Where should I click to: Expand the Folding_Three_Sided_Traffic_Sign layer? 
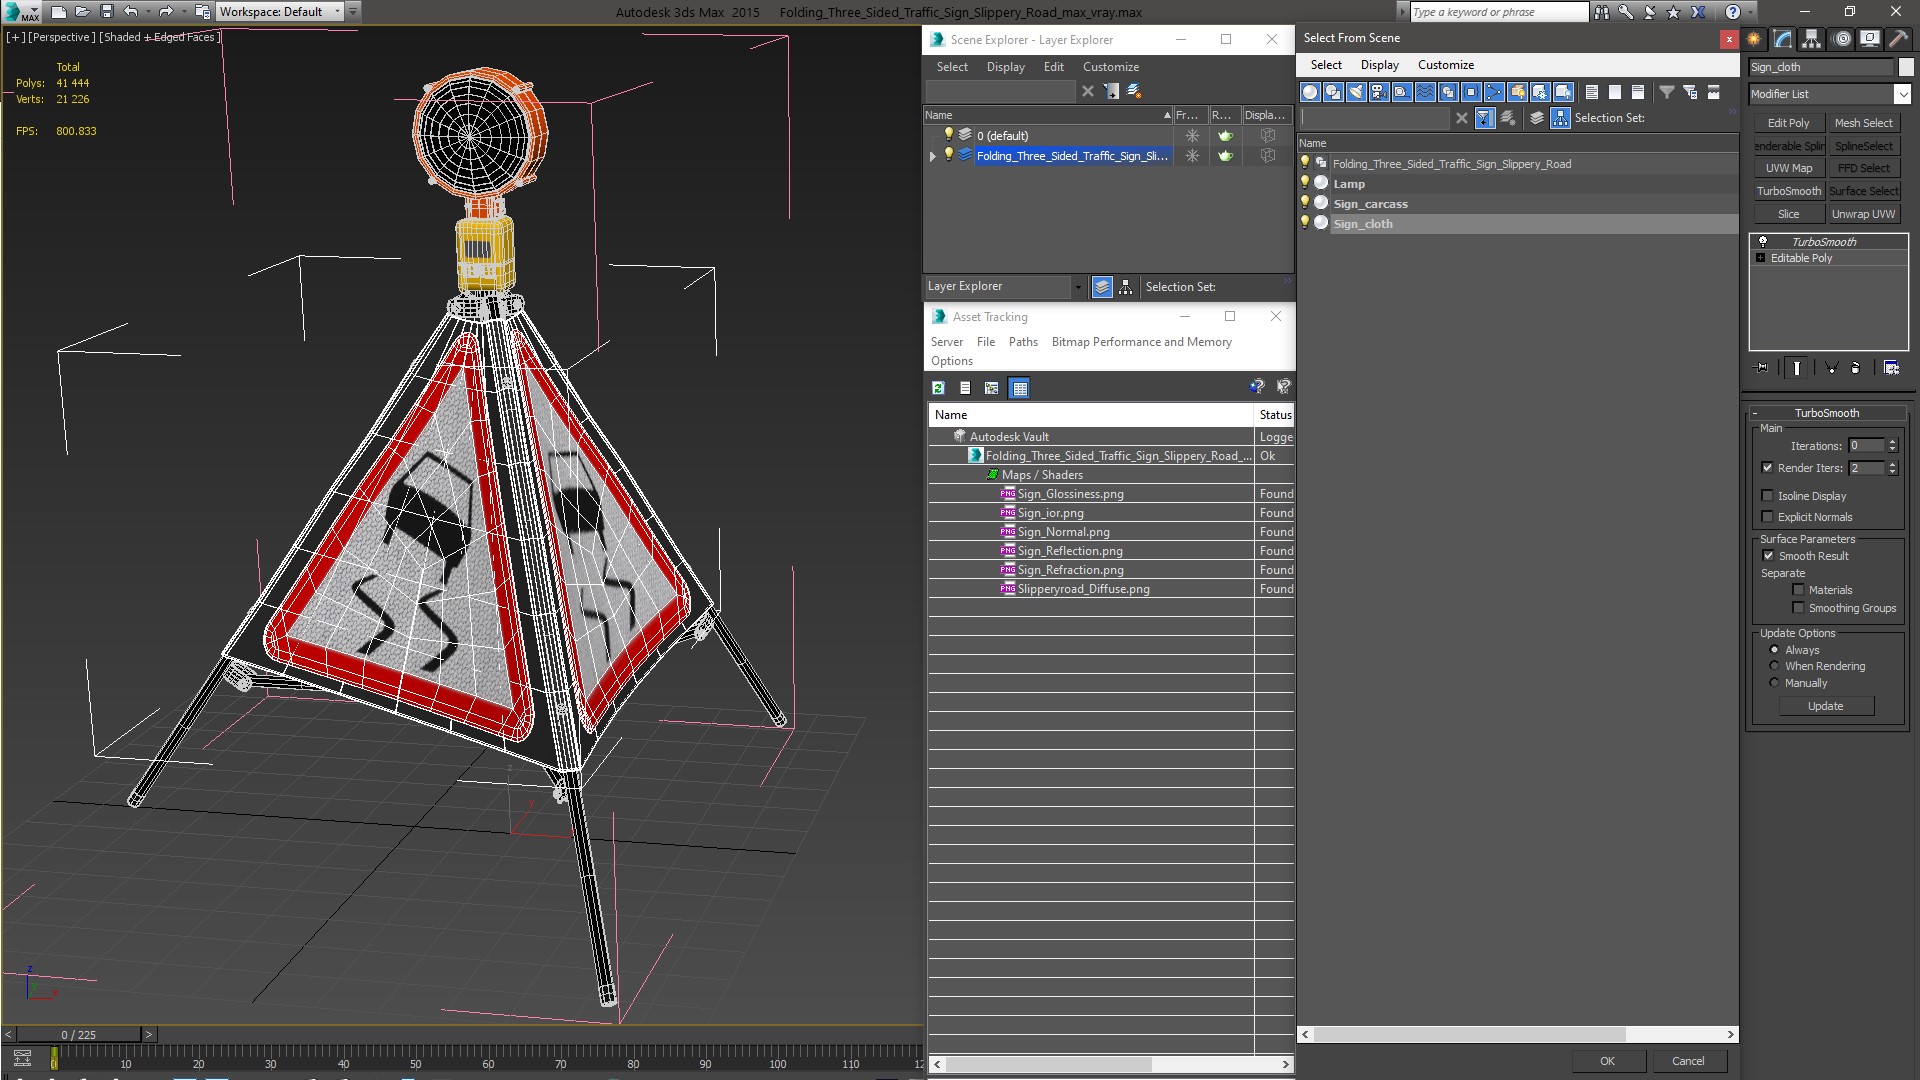pyautogui.click(x=933, y=156)
